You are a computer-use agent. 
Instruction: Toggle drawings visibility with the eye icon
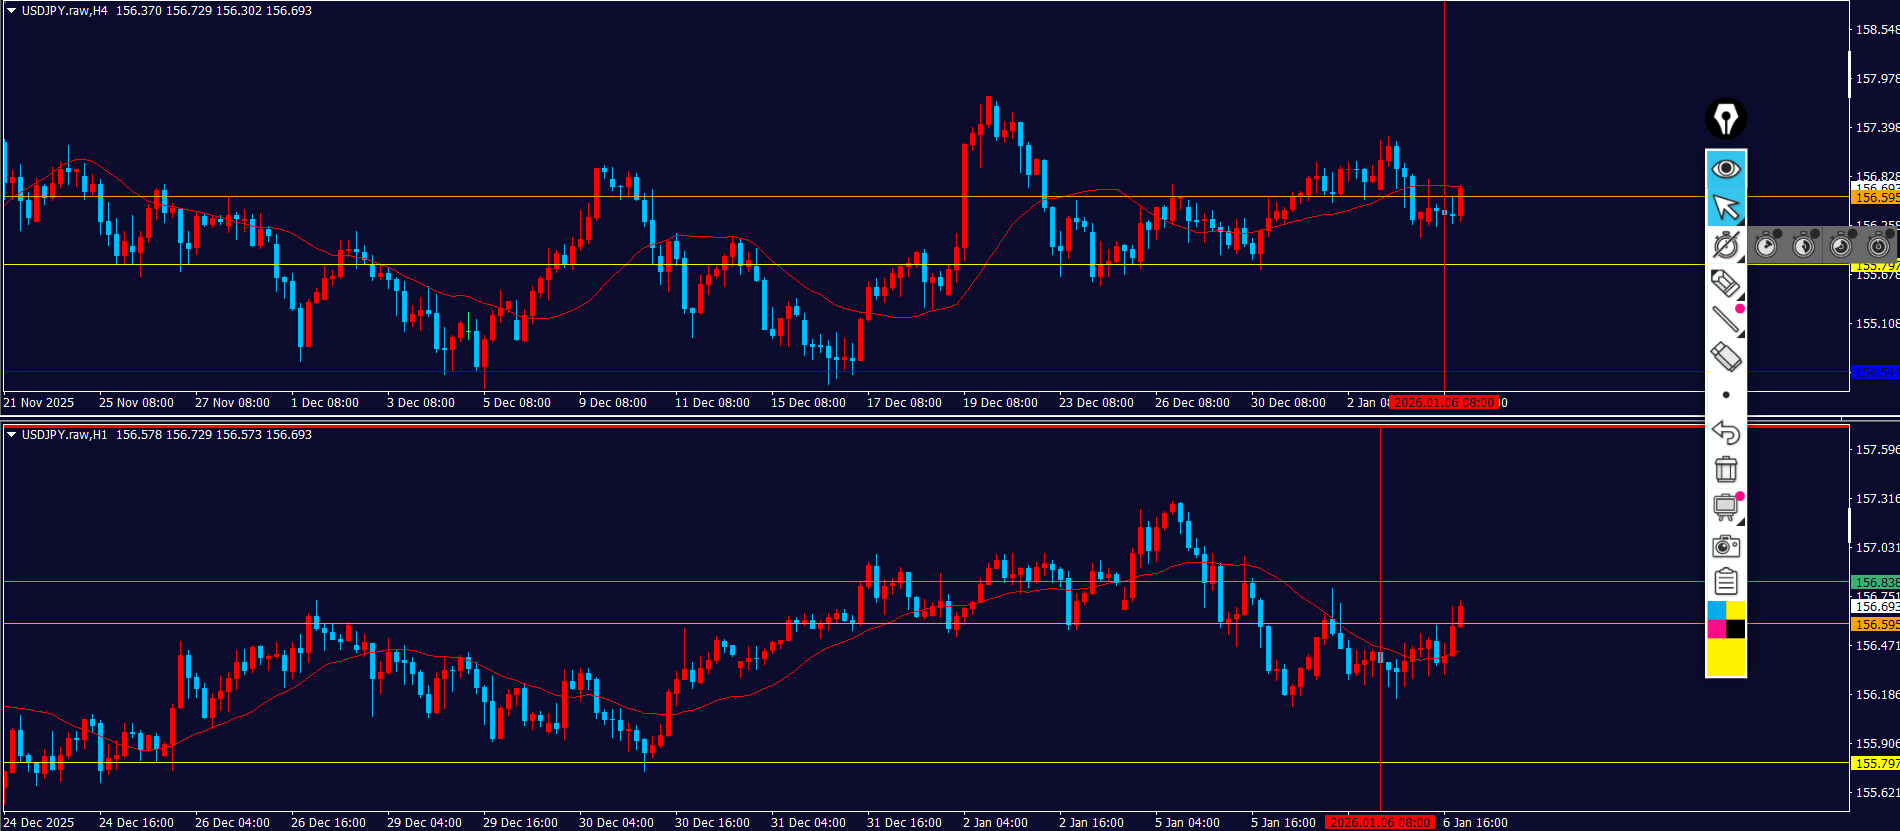pos(1725,168)
